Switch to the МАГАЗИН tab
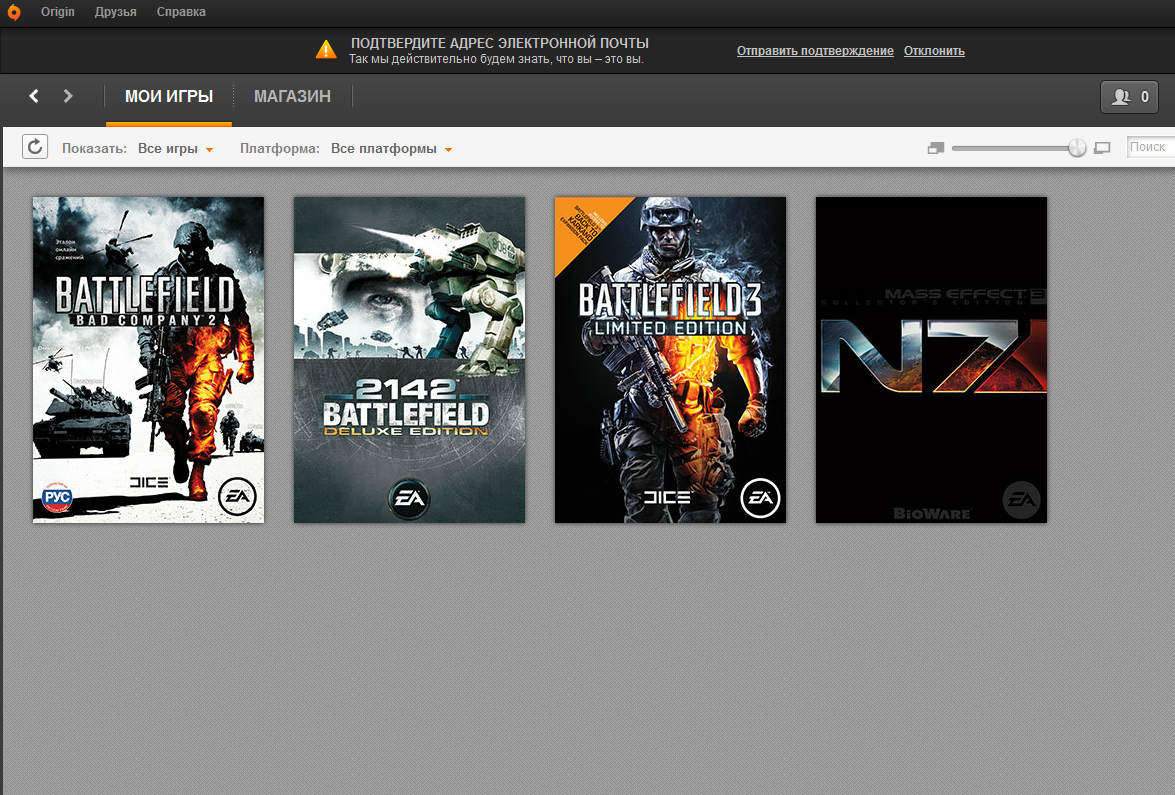This screenshot has width=1175, height=795. click(292, 96)
